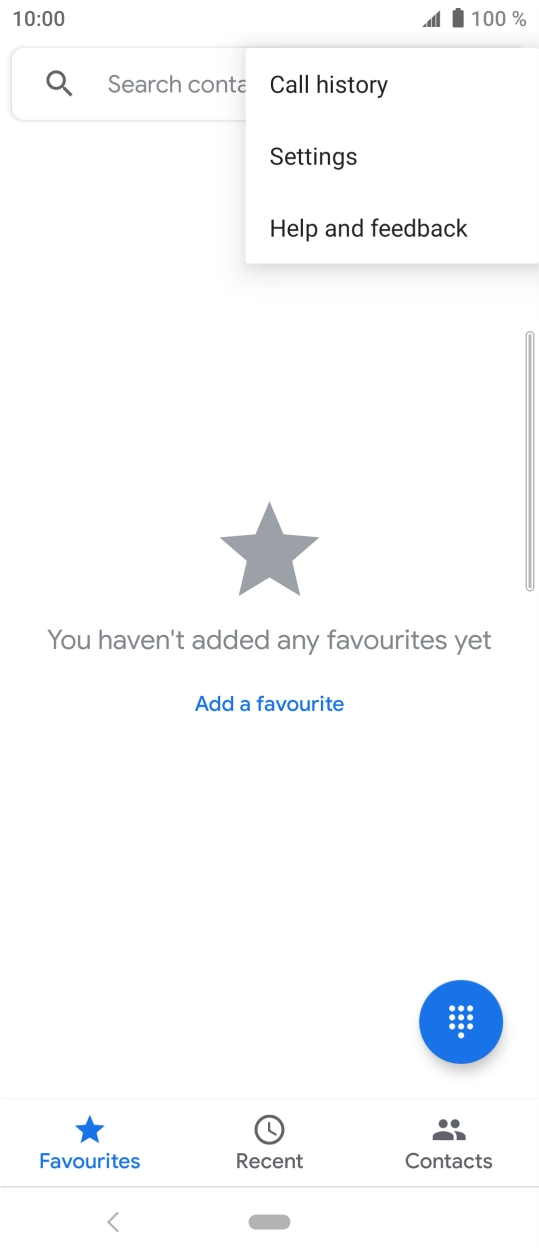Open the blue dial pad button
539x1258 pixels.
click(461, 1021)
